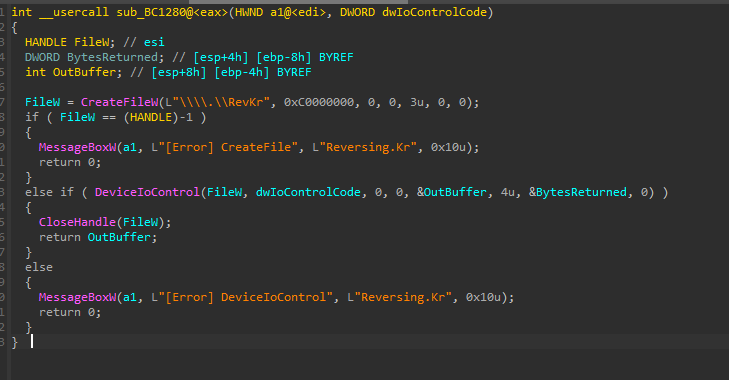Viewport: 729px width, 380px height.
Task: Select dwIoControlCode parameter in function signature
Action: point(434,12)
